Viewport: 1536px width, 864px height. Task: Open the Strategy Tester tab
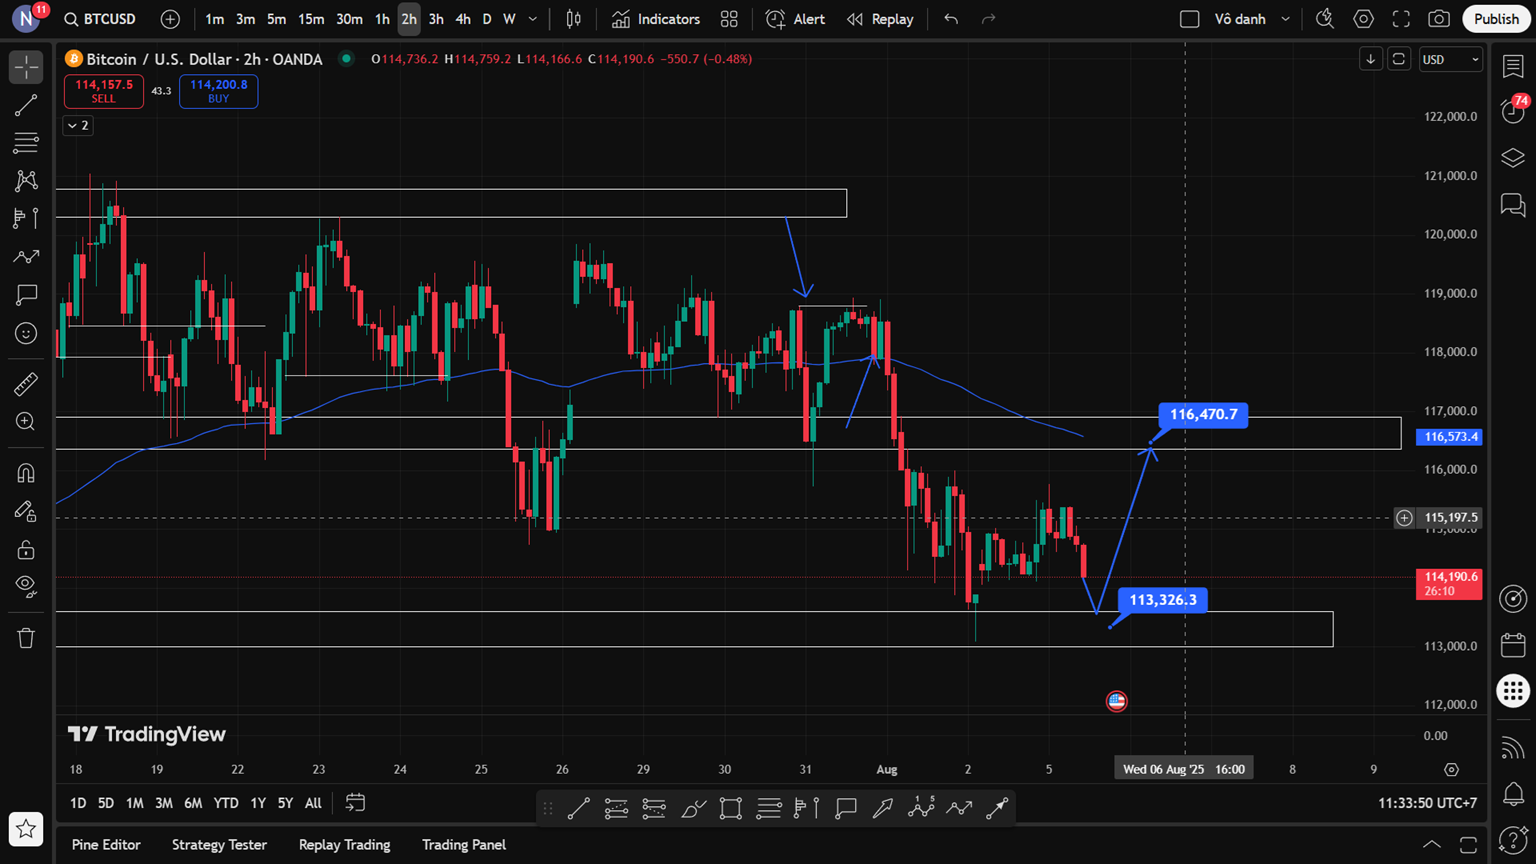[x=219, y=845]
